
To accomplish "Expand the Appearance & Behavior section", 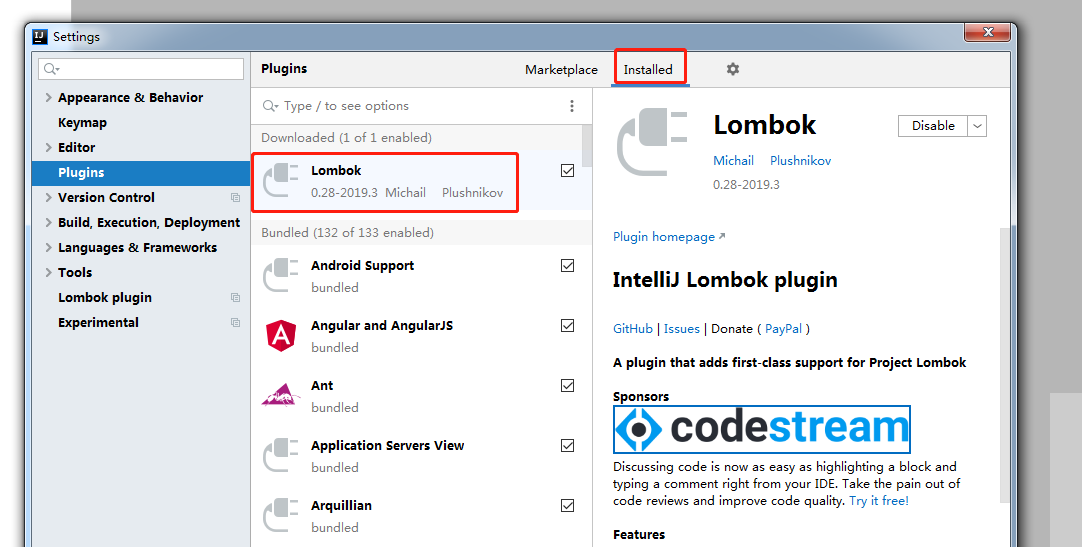I will [x=48, y=98].
